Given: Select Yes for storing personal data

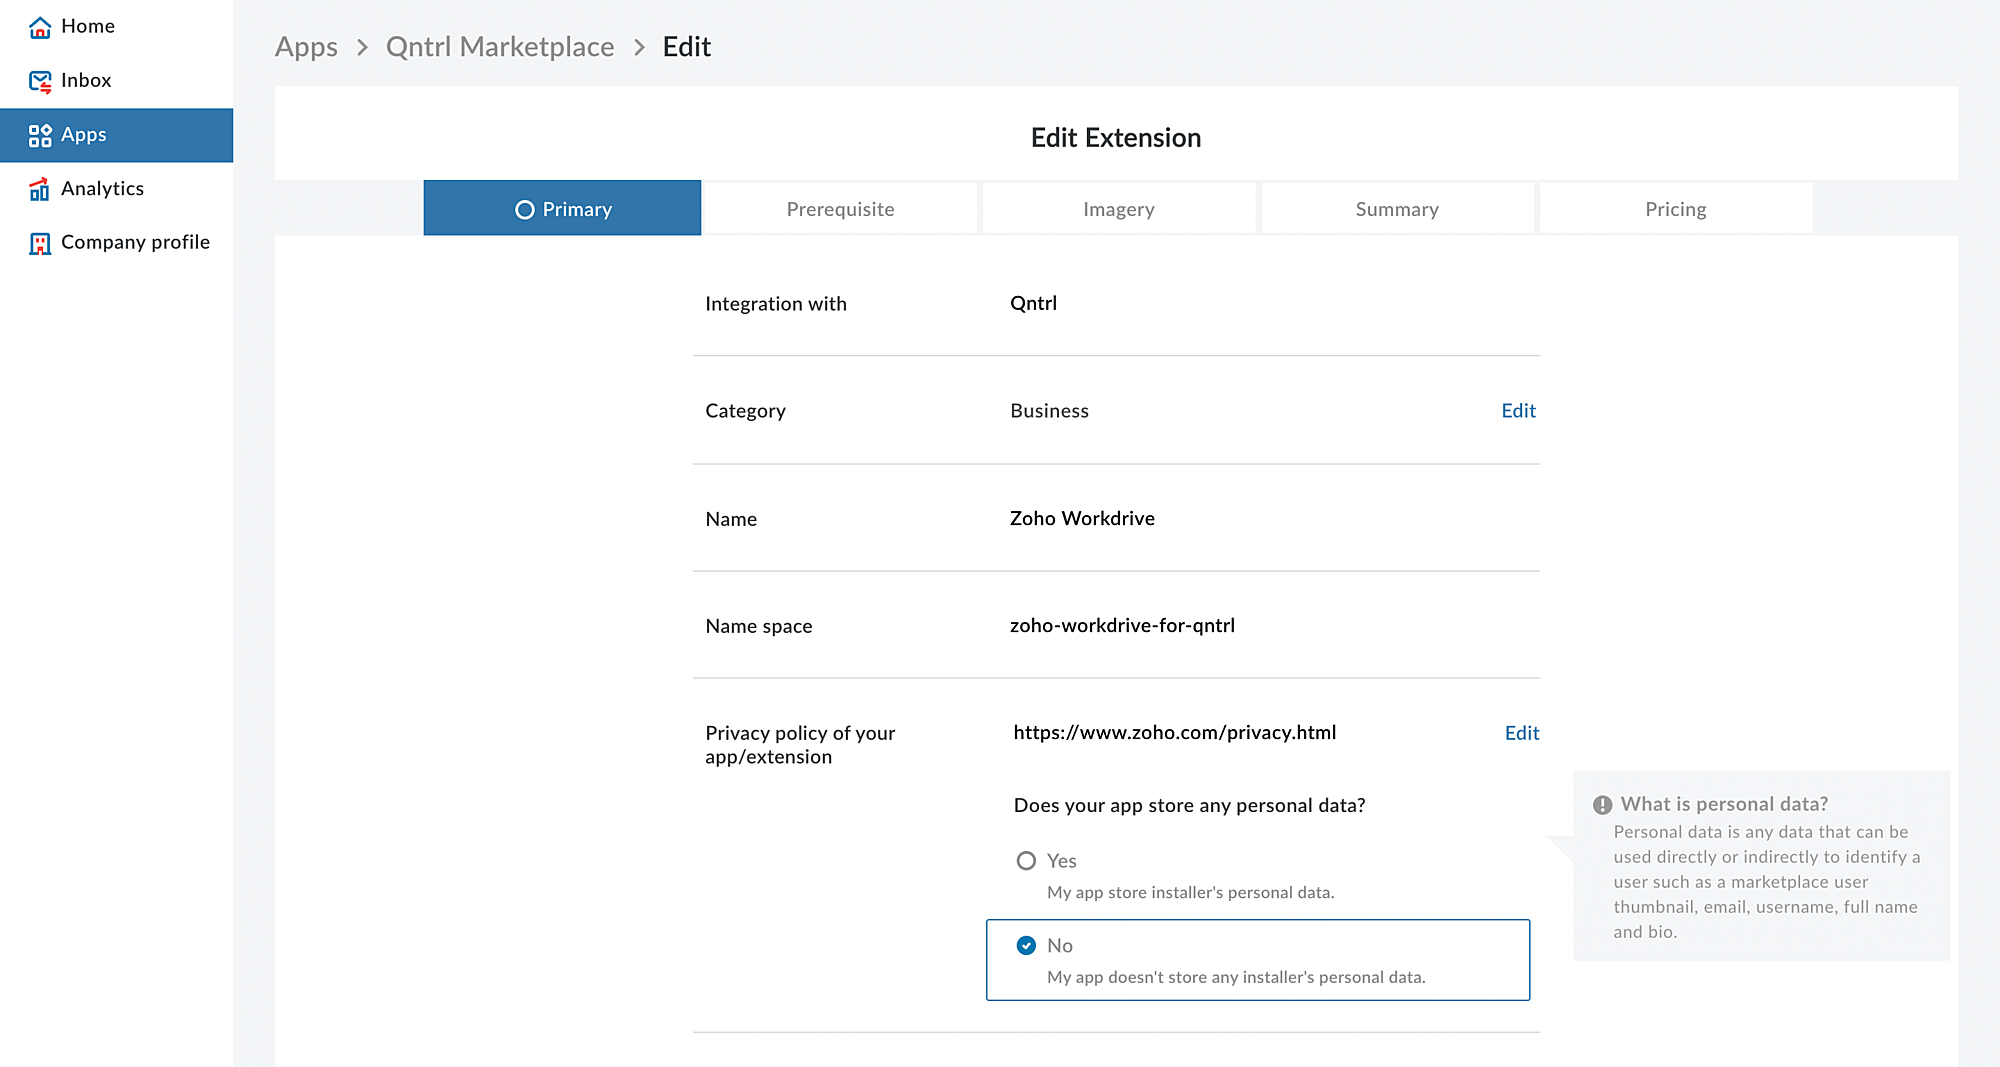Looking at the screenshot, I should (1026, 861).
